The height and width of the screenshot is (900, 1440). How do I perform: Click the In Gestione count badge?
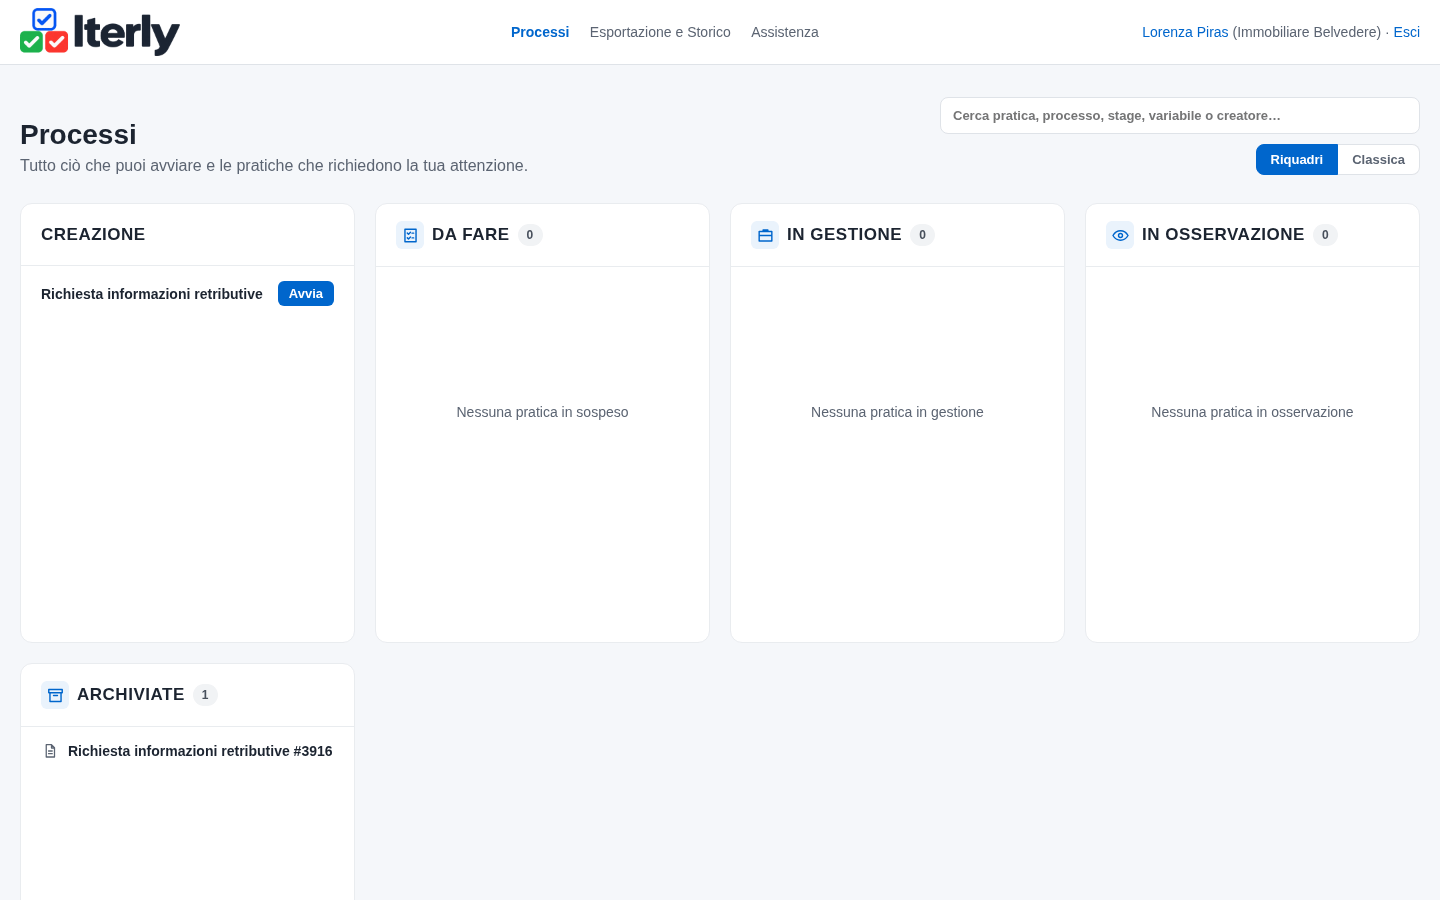pos(922,235)
